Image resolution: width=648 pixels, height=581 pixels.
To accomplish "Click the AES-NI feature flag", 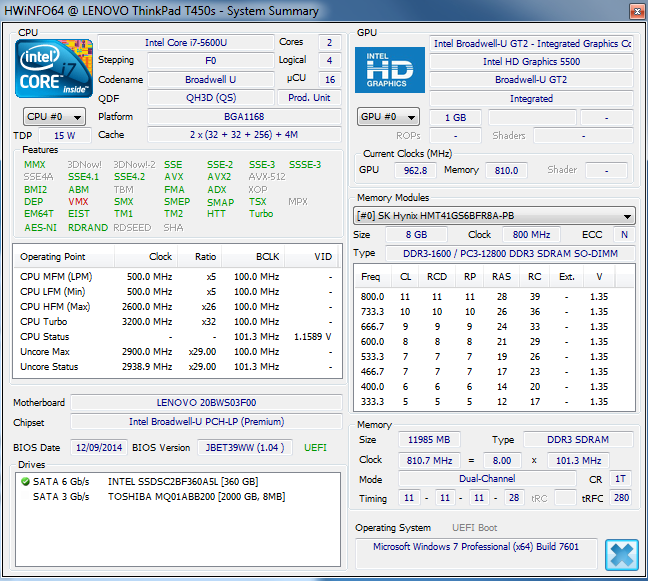I will [x=40, y=227].
